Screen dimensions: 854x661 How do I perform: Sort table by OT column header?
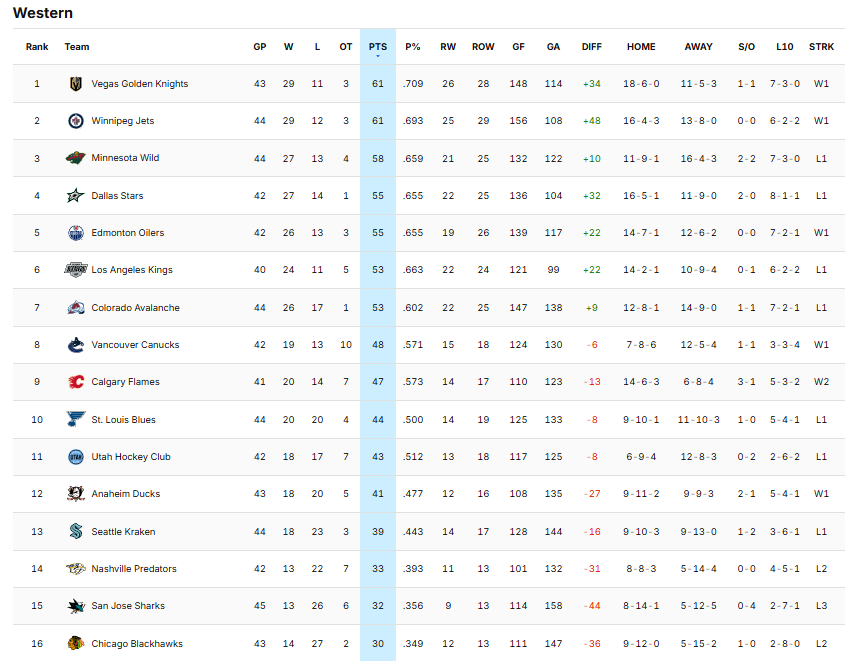click(x=346, y=47)
